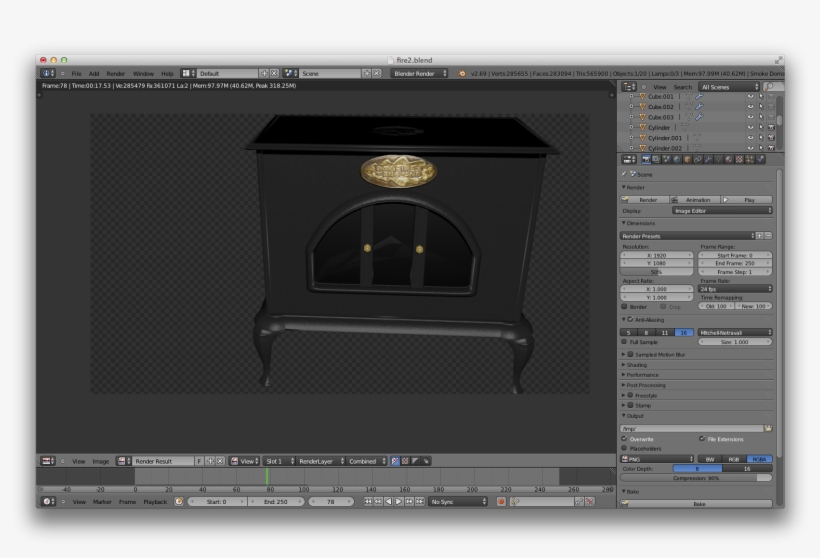The height and width of the screenshot is (558, 820).
Task: Click the Bake button
Action: point(696,504)
